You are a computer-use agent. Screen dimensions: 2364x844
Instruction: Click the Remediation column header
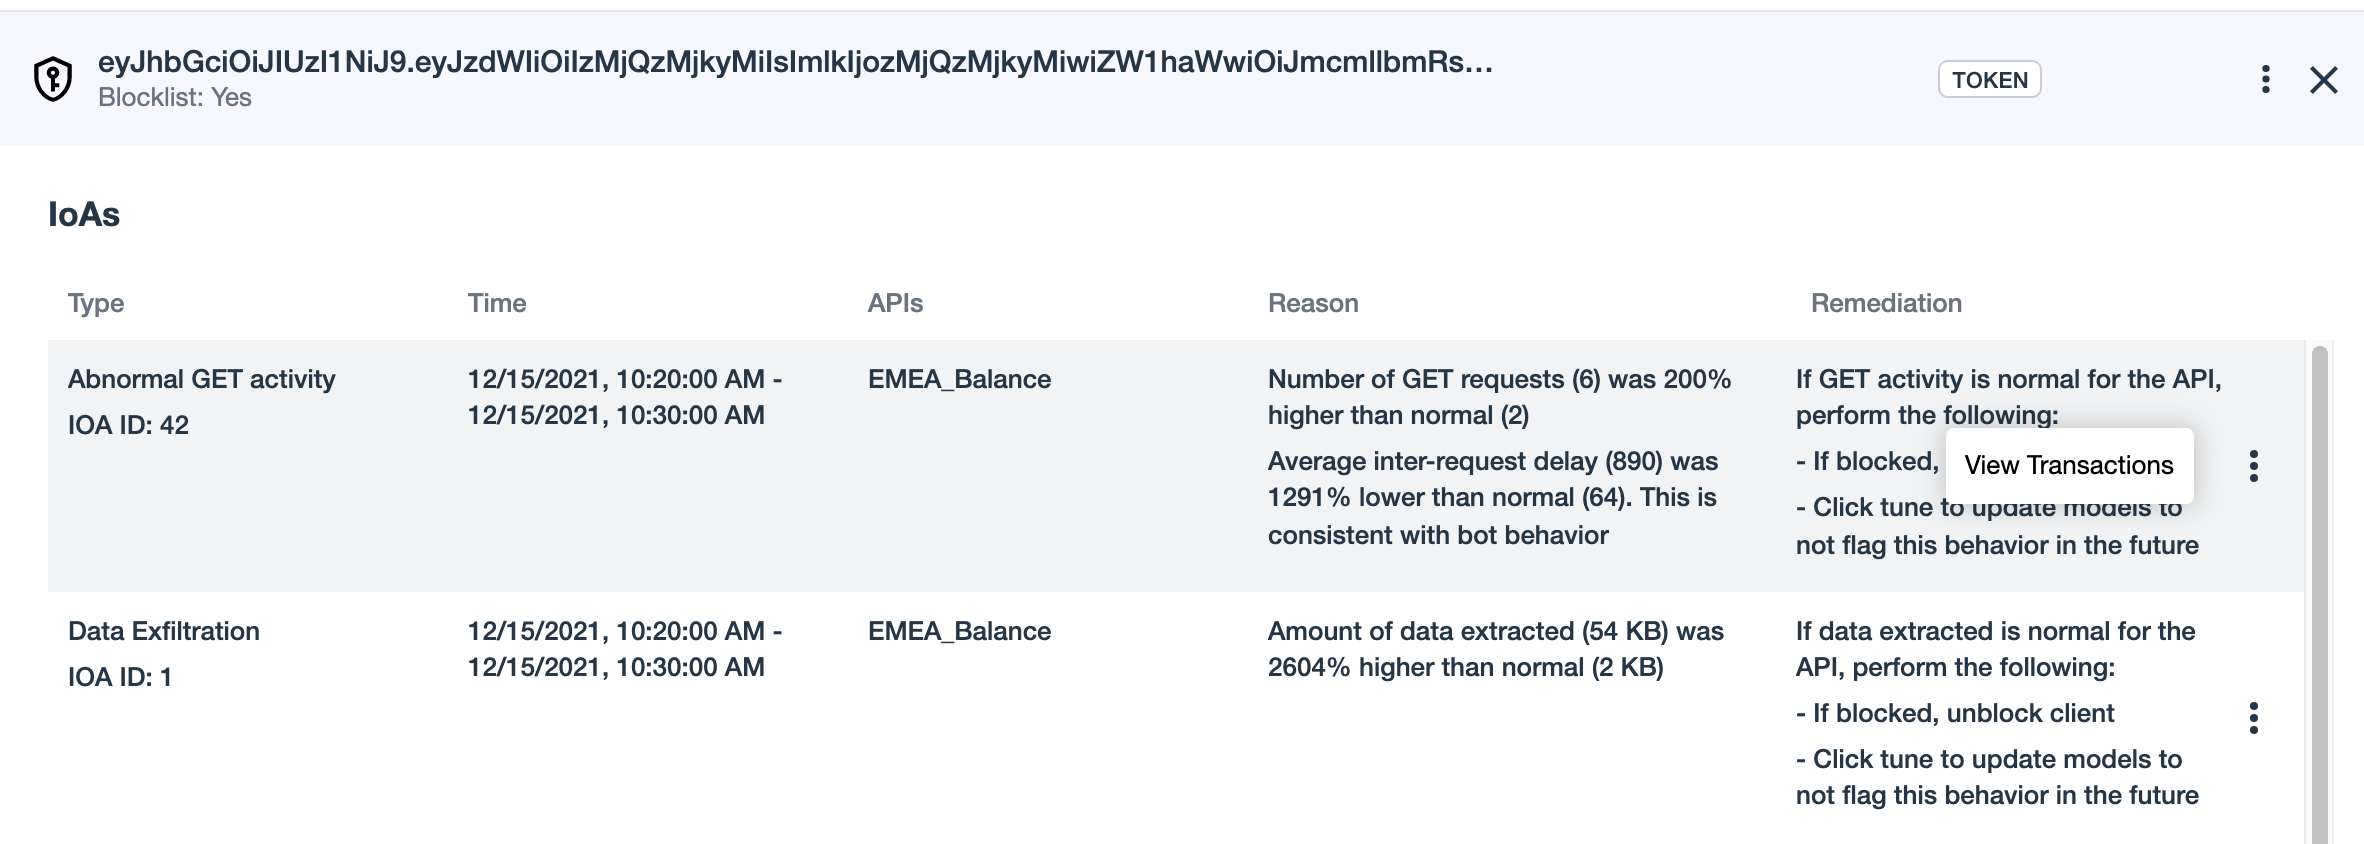pos(1886,303)
